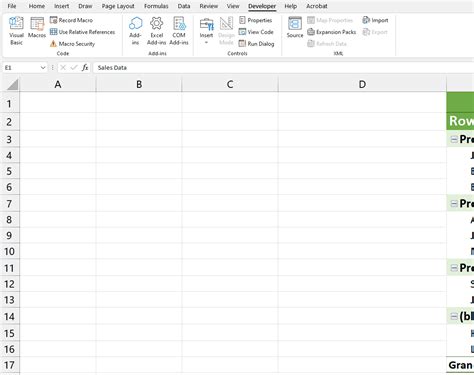Open the Visual Basic editor
The width and height of the screenshot is (474, 375).
point(16,31)
